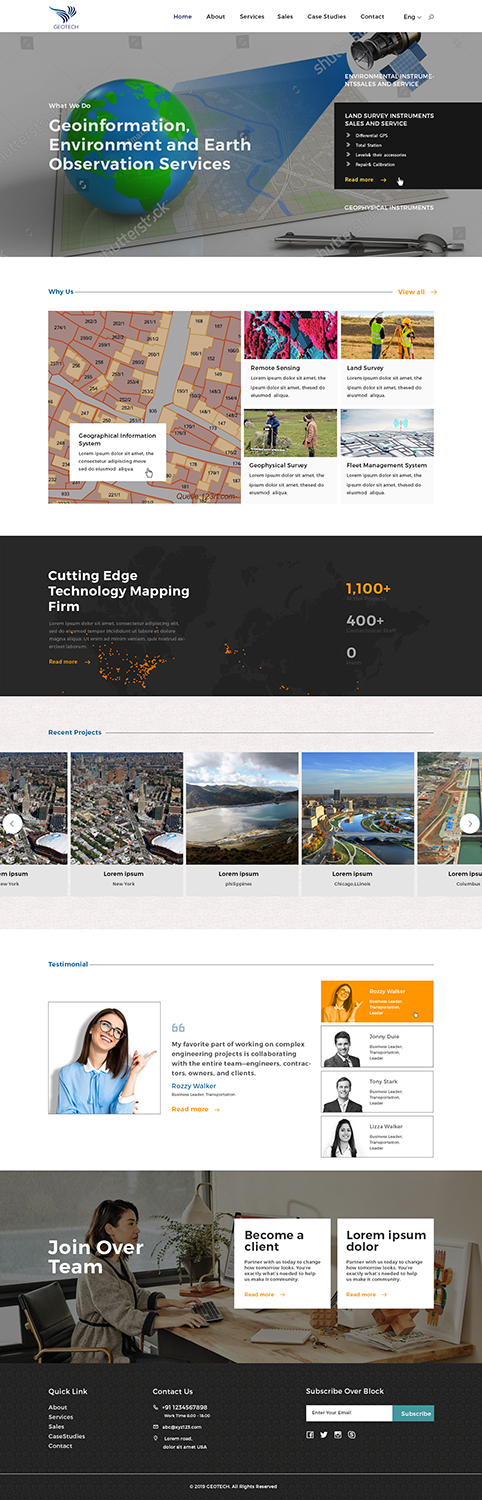
Task: Click the GEOTECH logo in header
Action: coord(63,16)
